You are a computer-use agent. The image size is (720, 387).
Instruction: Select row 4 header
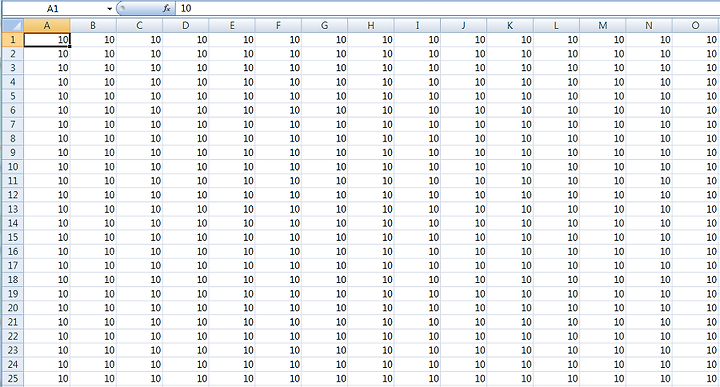pyautogui.click(x=13, y=82)
